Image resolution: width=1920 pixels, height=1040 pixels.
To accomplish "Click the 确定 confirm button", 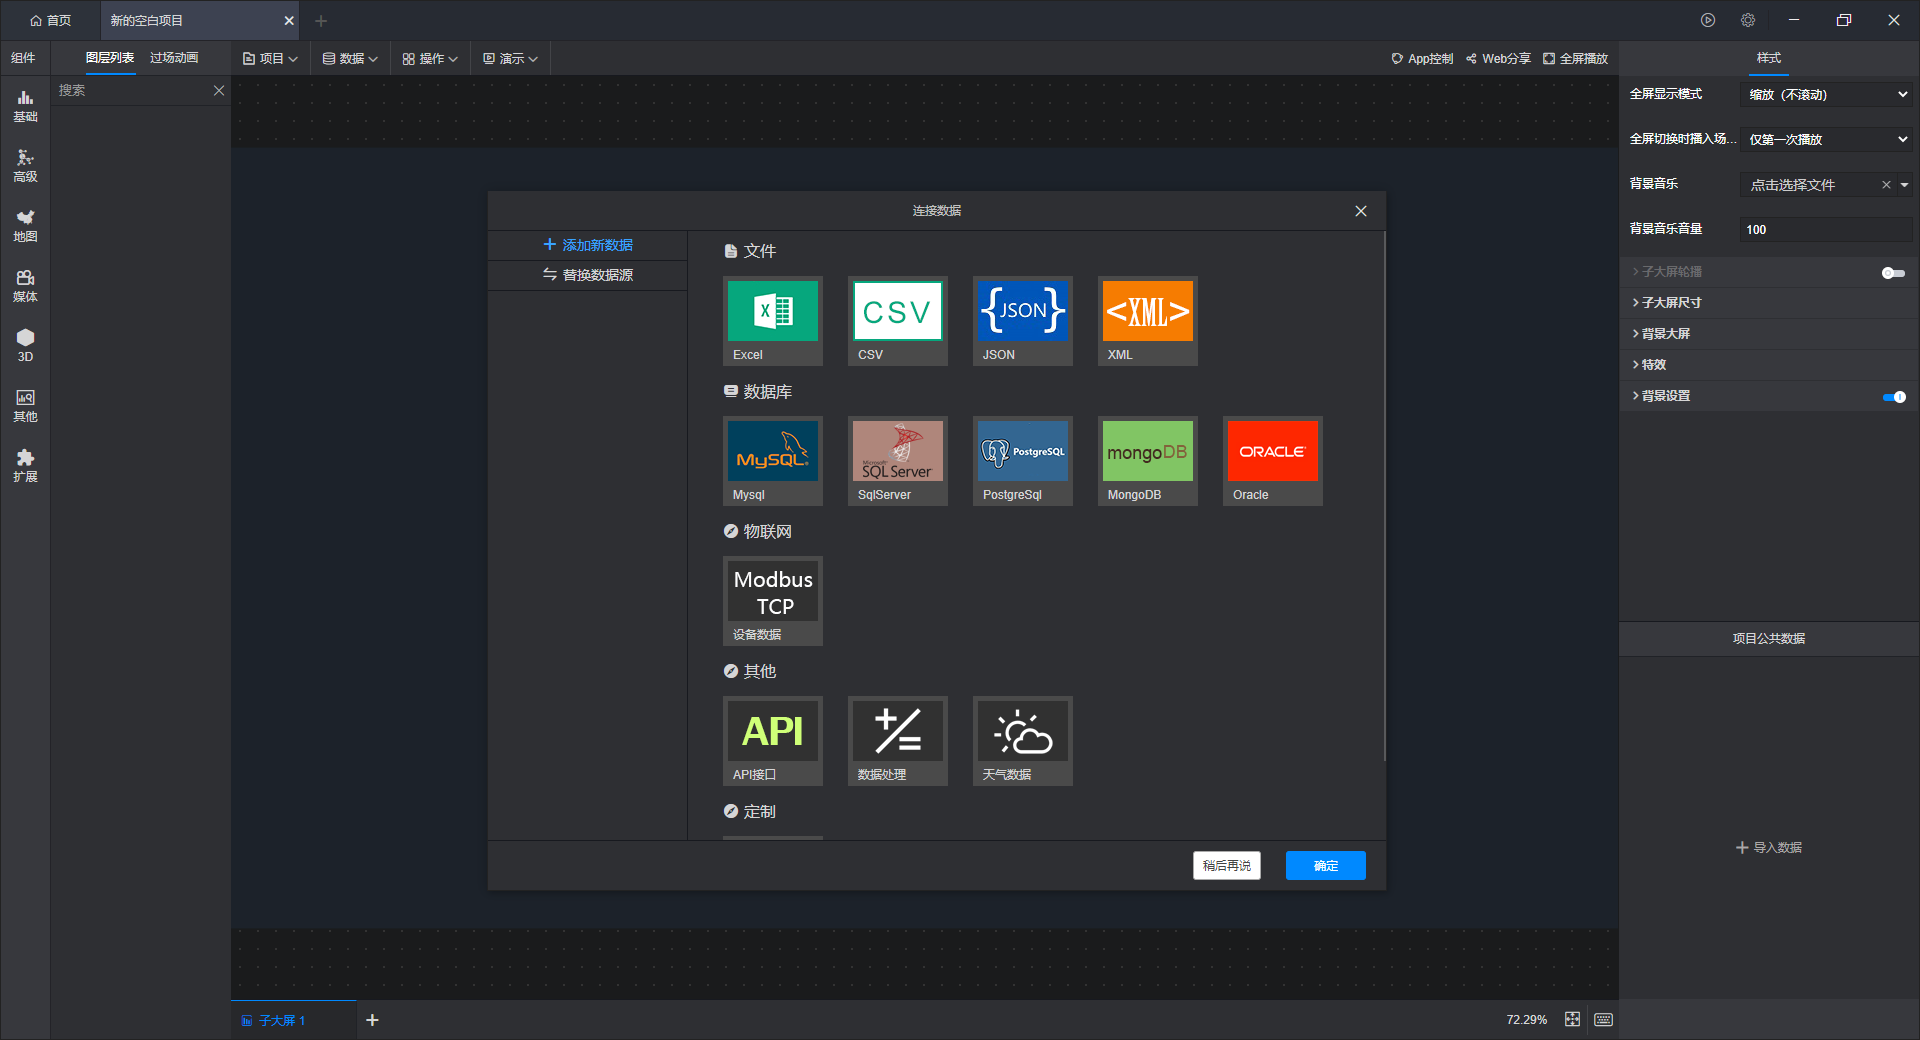I will (x=1326, y=866).
